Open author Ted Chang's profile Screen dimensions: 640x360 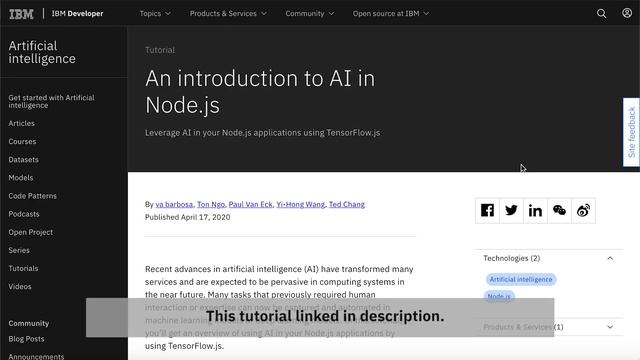(347, 204)
